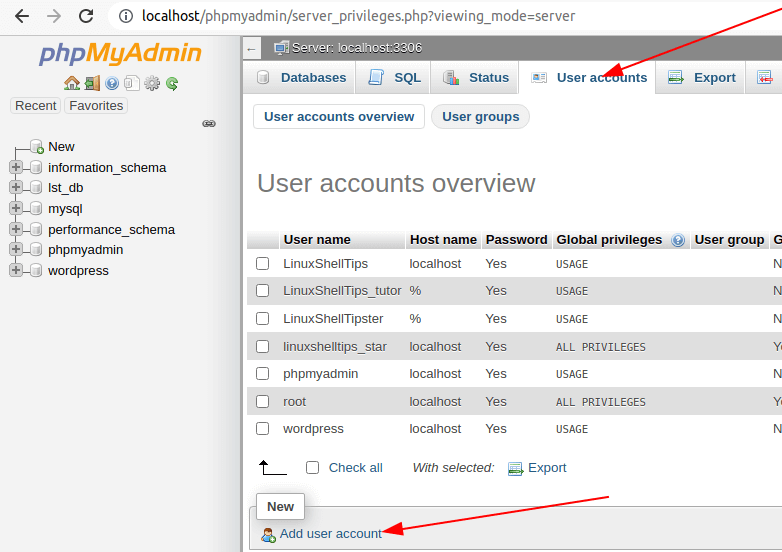This screenshot has width=782, height=552.
Task: Open MySQL documentation pages icon
Action: [x=132, y=83]
